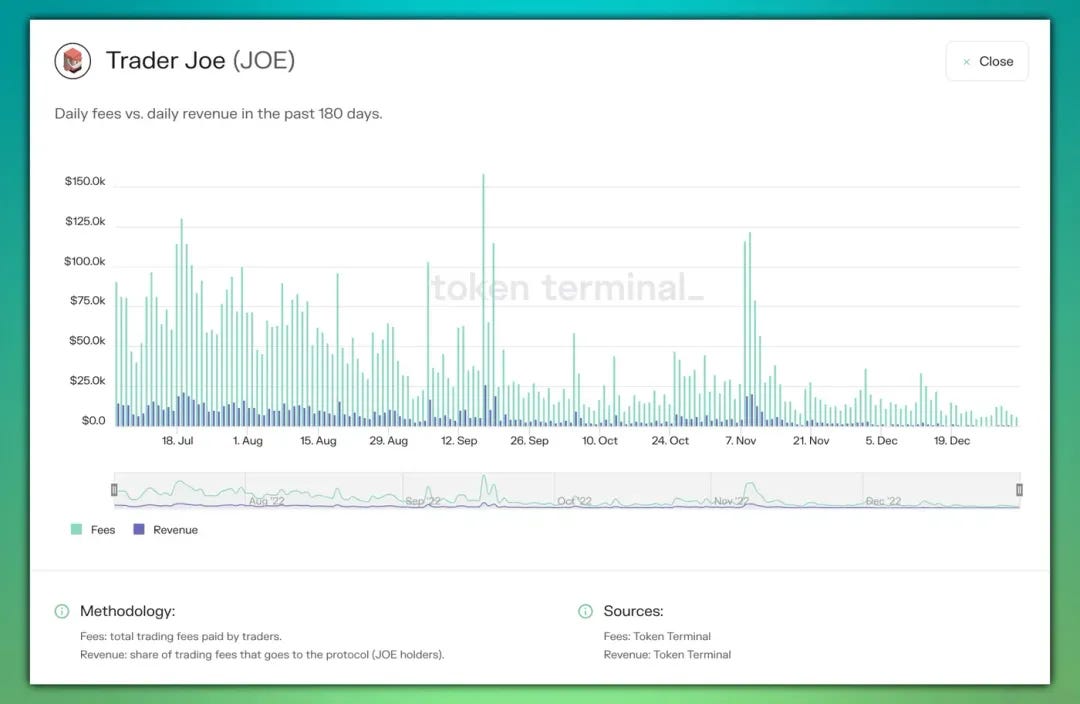Click the $150.0k y-axis label

[85, 181]
